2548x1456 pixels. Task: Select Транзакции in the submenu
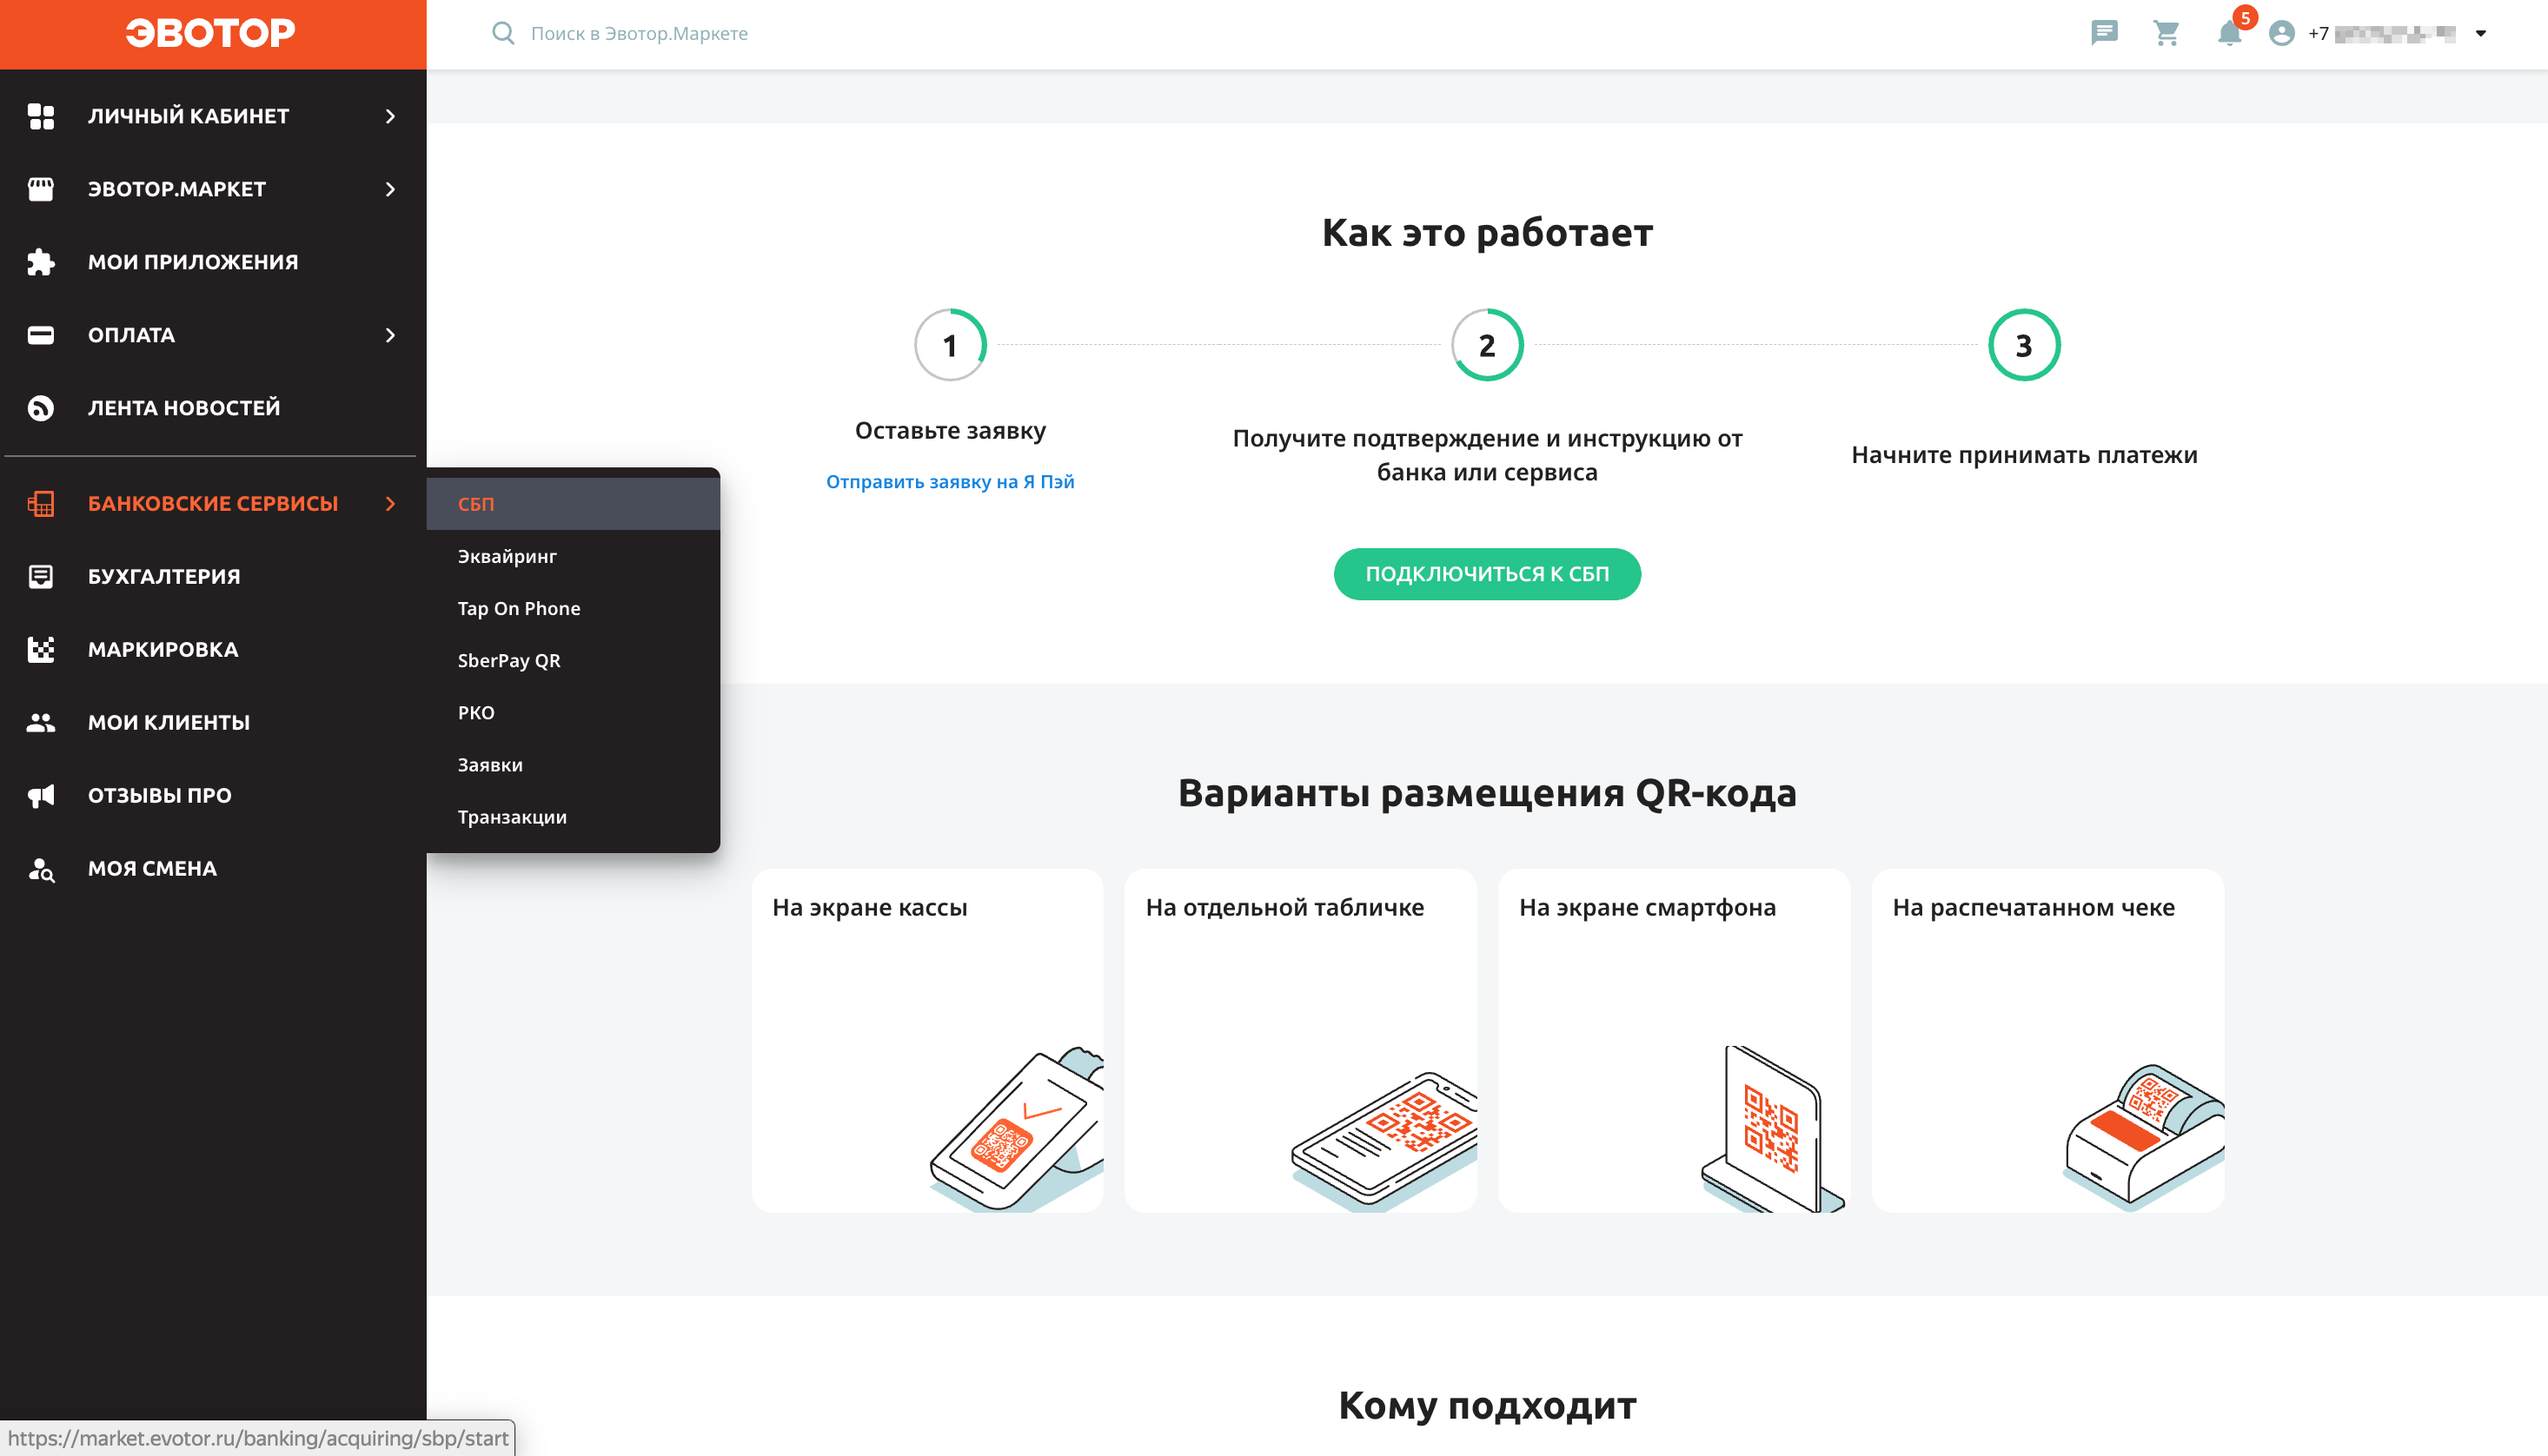click(x=573, y=817)
